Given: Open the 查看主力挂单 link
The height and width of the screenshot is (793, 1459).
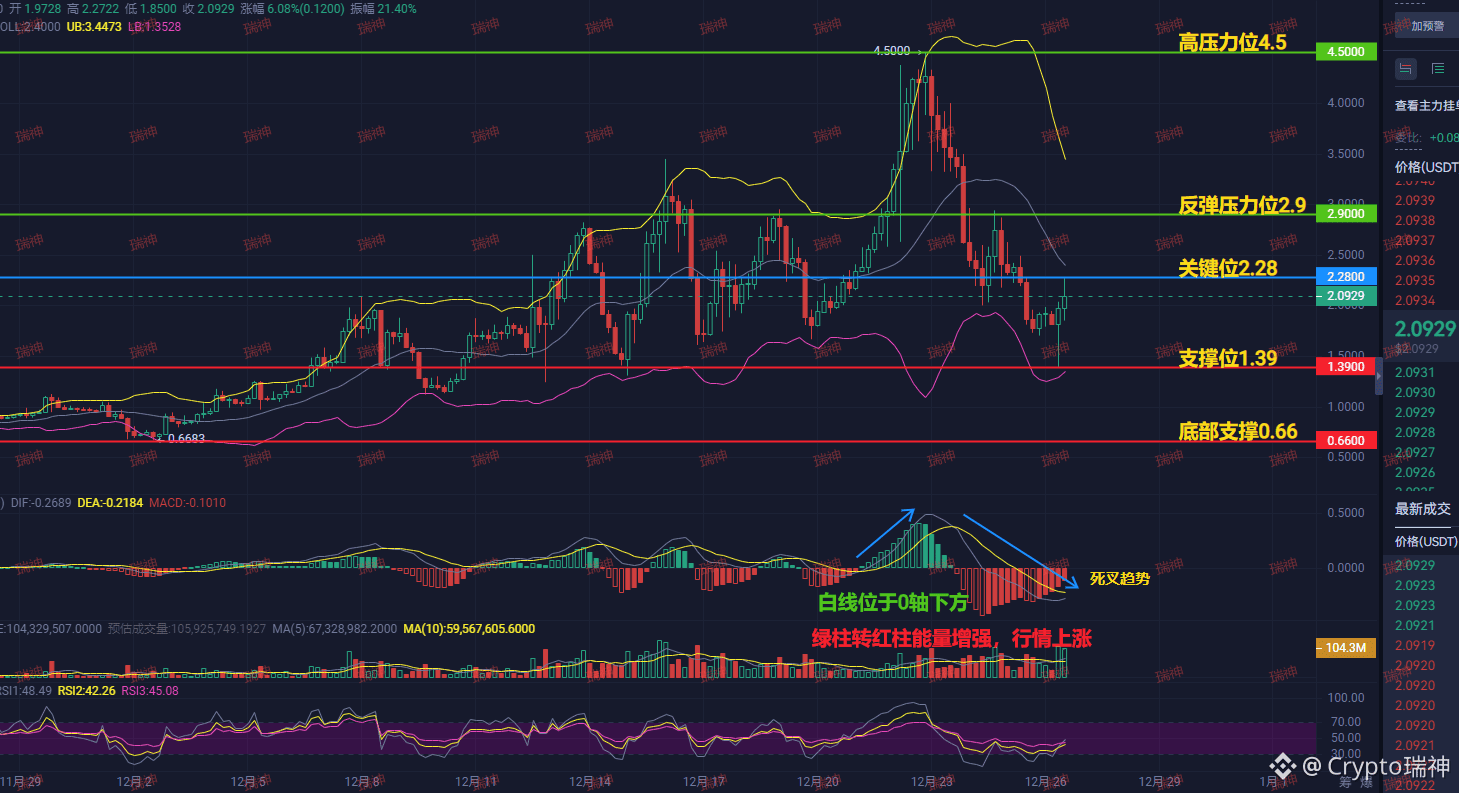Looking at the screenshot, I should pyautogui.click(x=1424, y=104).
